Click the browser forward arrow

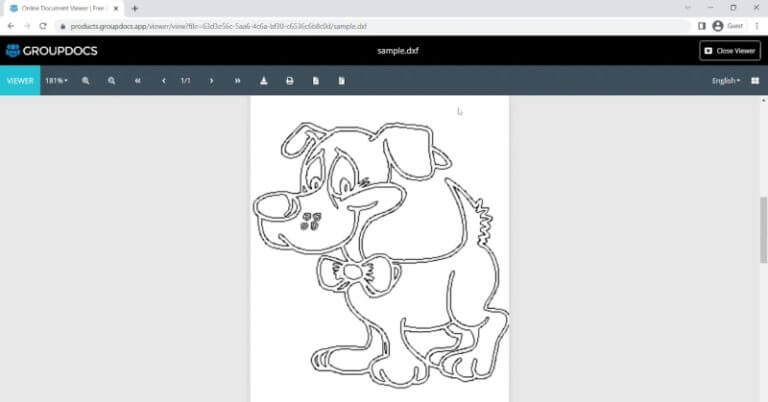(x=27, y=26)
